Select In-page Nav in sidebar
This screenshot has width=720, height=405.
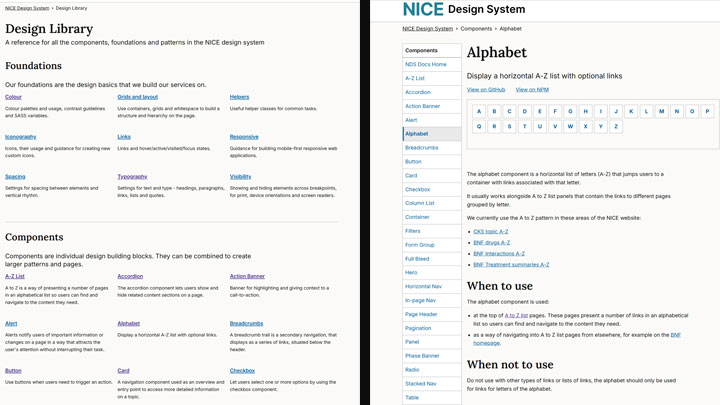[432, 300]
